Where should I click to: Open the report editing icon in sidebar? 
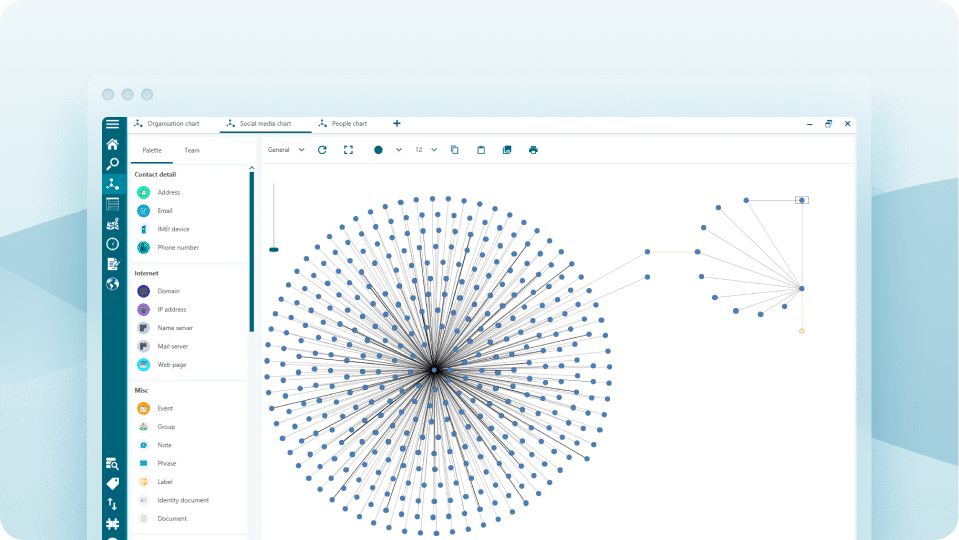113,264
